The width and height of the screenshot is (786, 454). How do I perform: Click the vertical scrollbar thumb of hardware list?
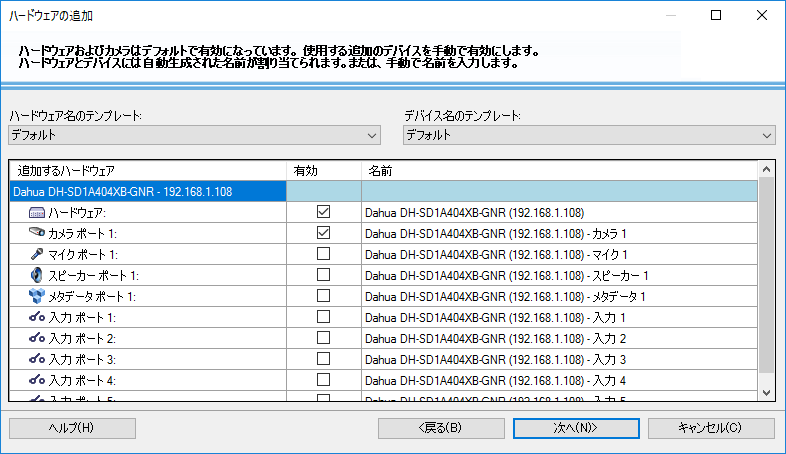[x=766, y=275]
